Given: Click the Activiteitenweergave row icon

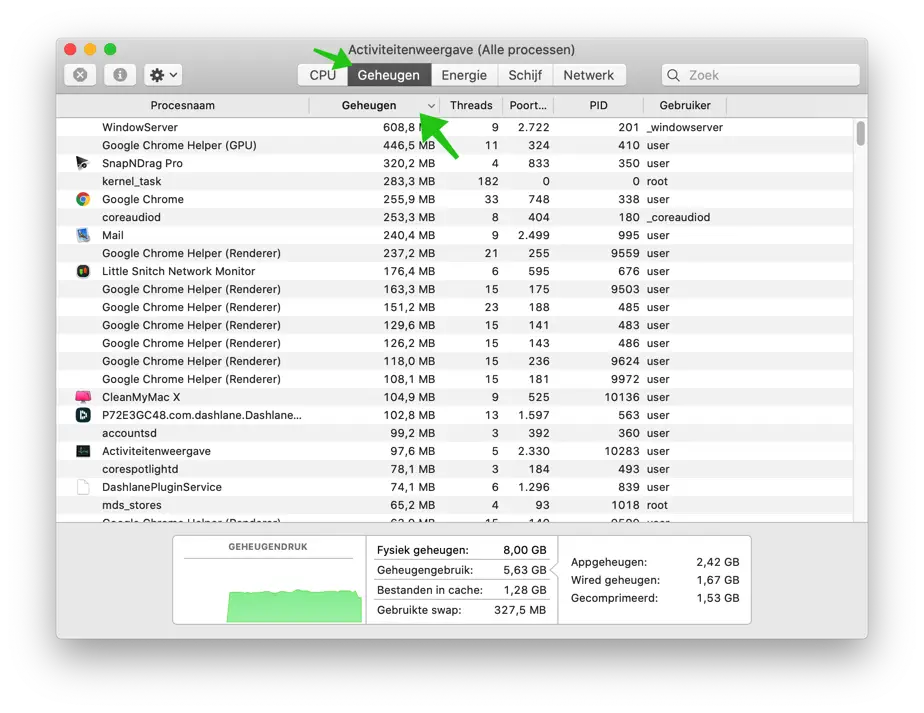Looking at the screenshot, I should 83,451.
